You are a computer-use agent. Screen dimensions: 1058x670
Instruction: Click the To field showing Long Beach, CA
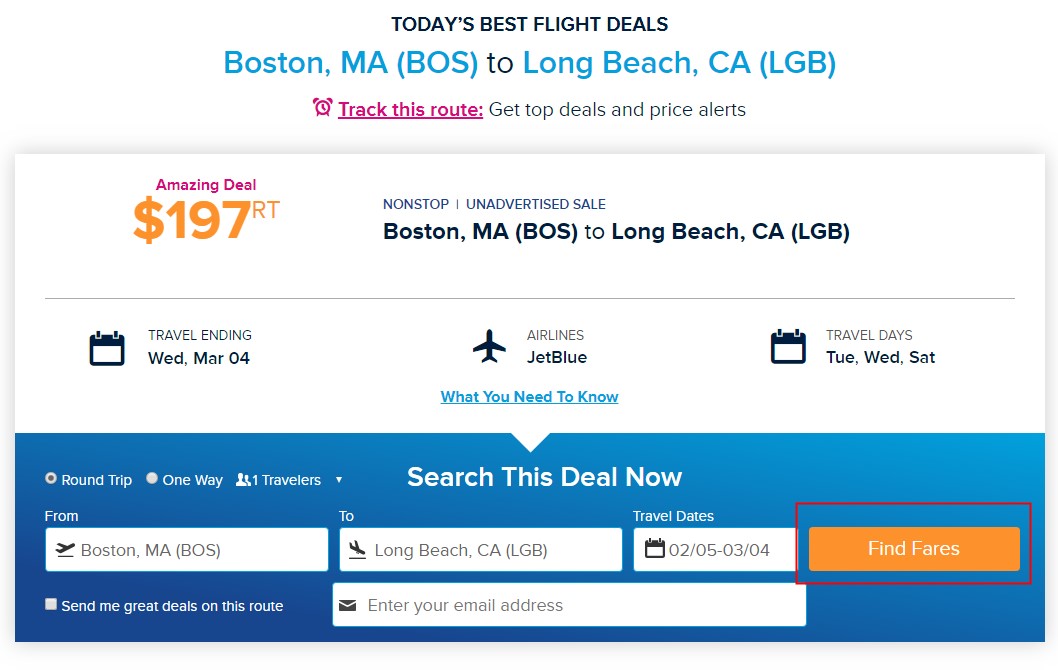(480, 549)
